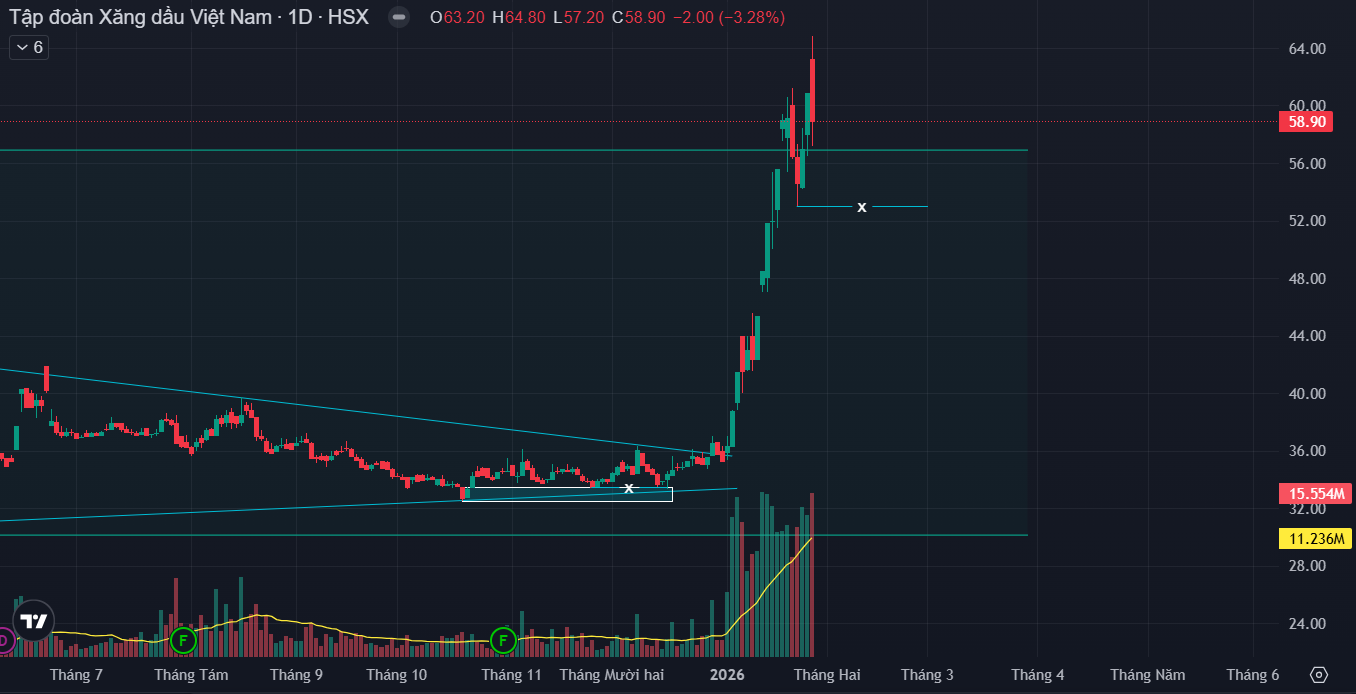Screen dimensions: 1356x694
Task: Click the Tháng 11 time axis label
Action: (511, 675)
